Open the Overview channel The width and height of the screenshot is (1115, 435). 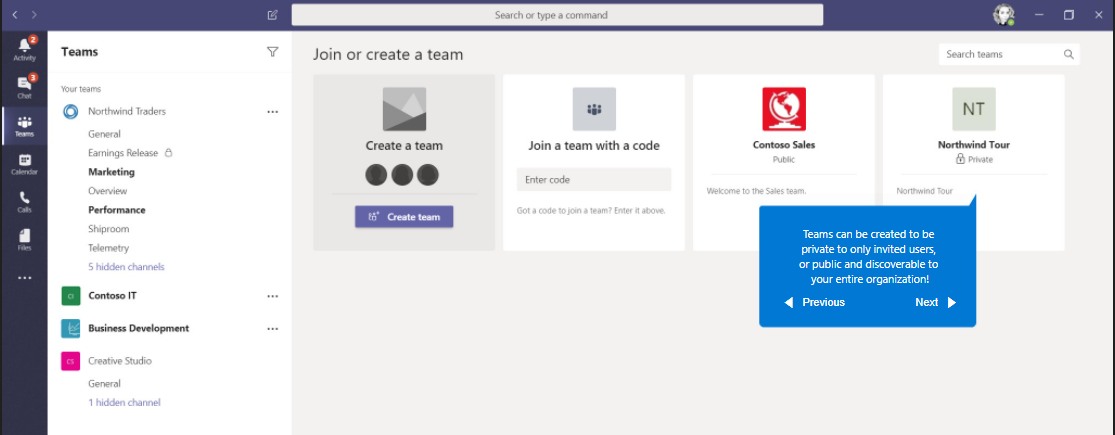pos(107,191)
